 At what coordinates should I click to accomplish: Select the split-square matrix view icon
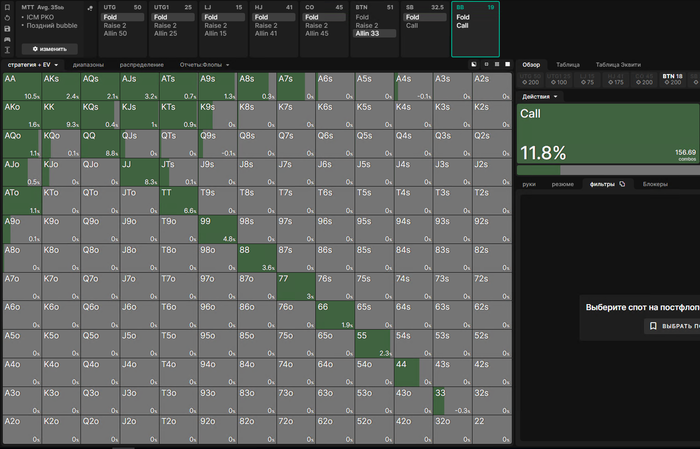pos(474,65)
